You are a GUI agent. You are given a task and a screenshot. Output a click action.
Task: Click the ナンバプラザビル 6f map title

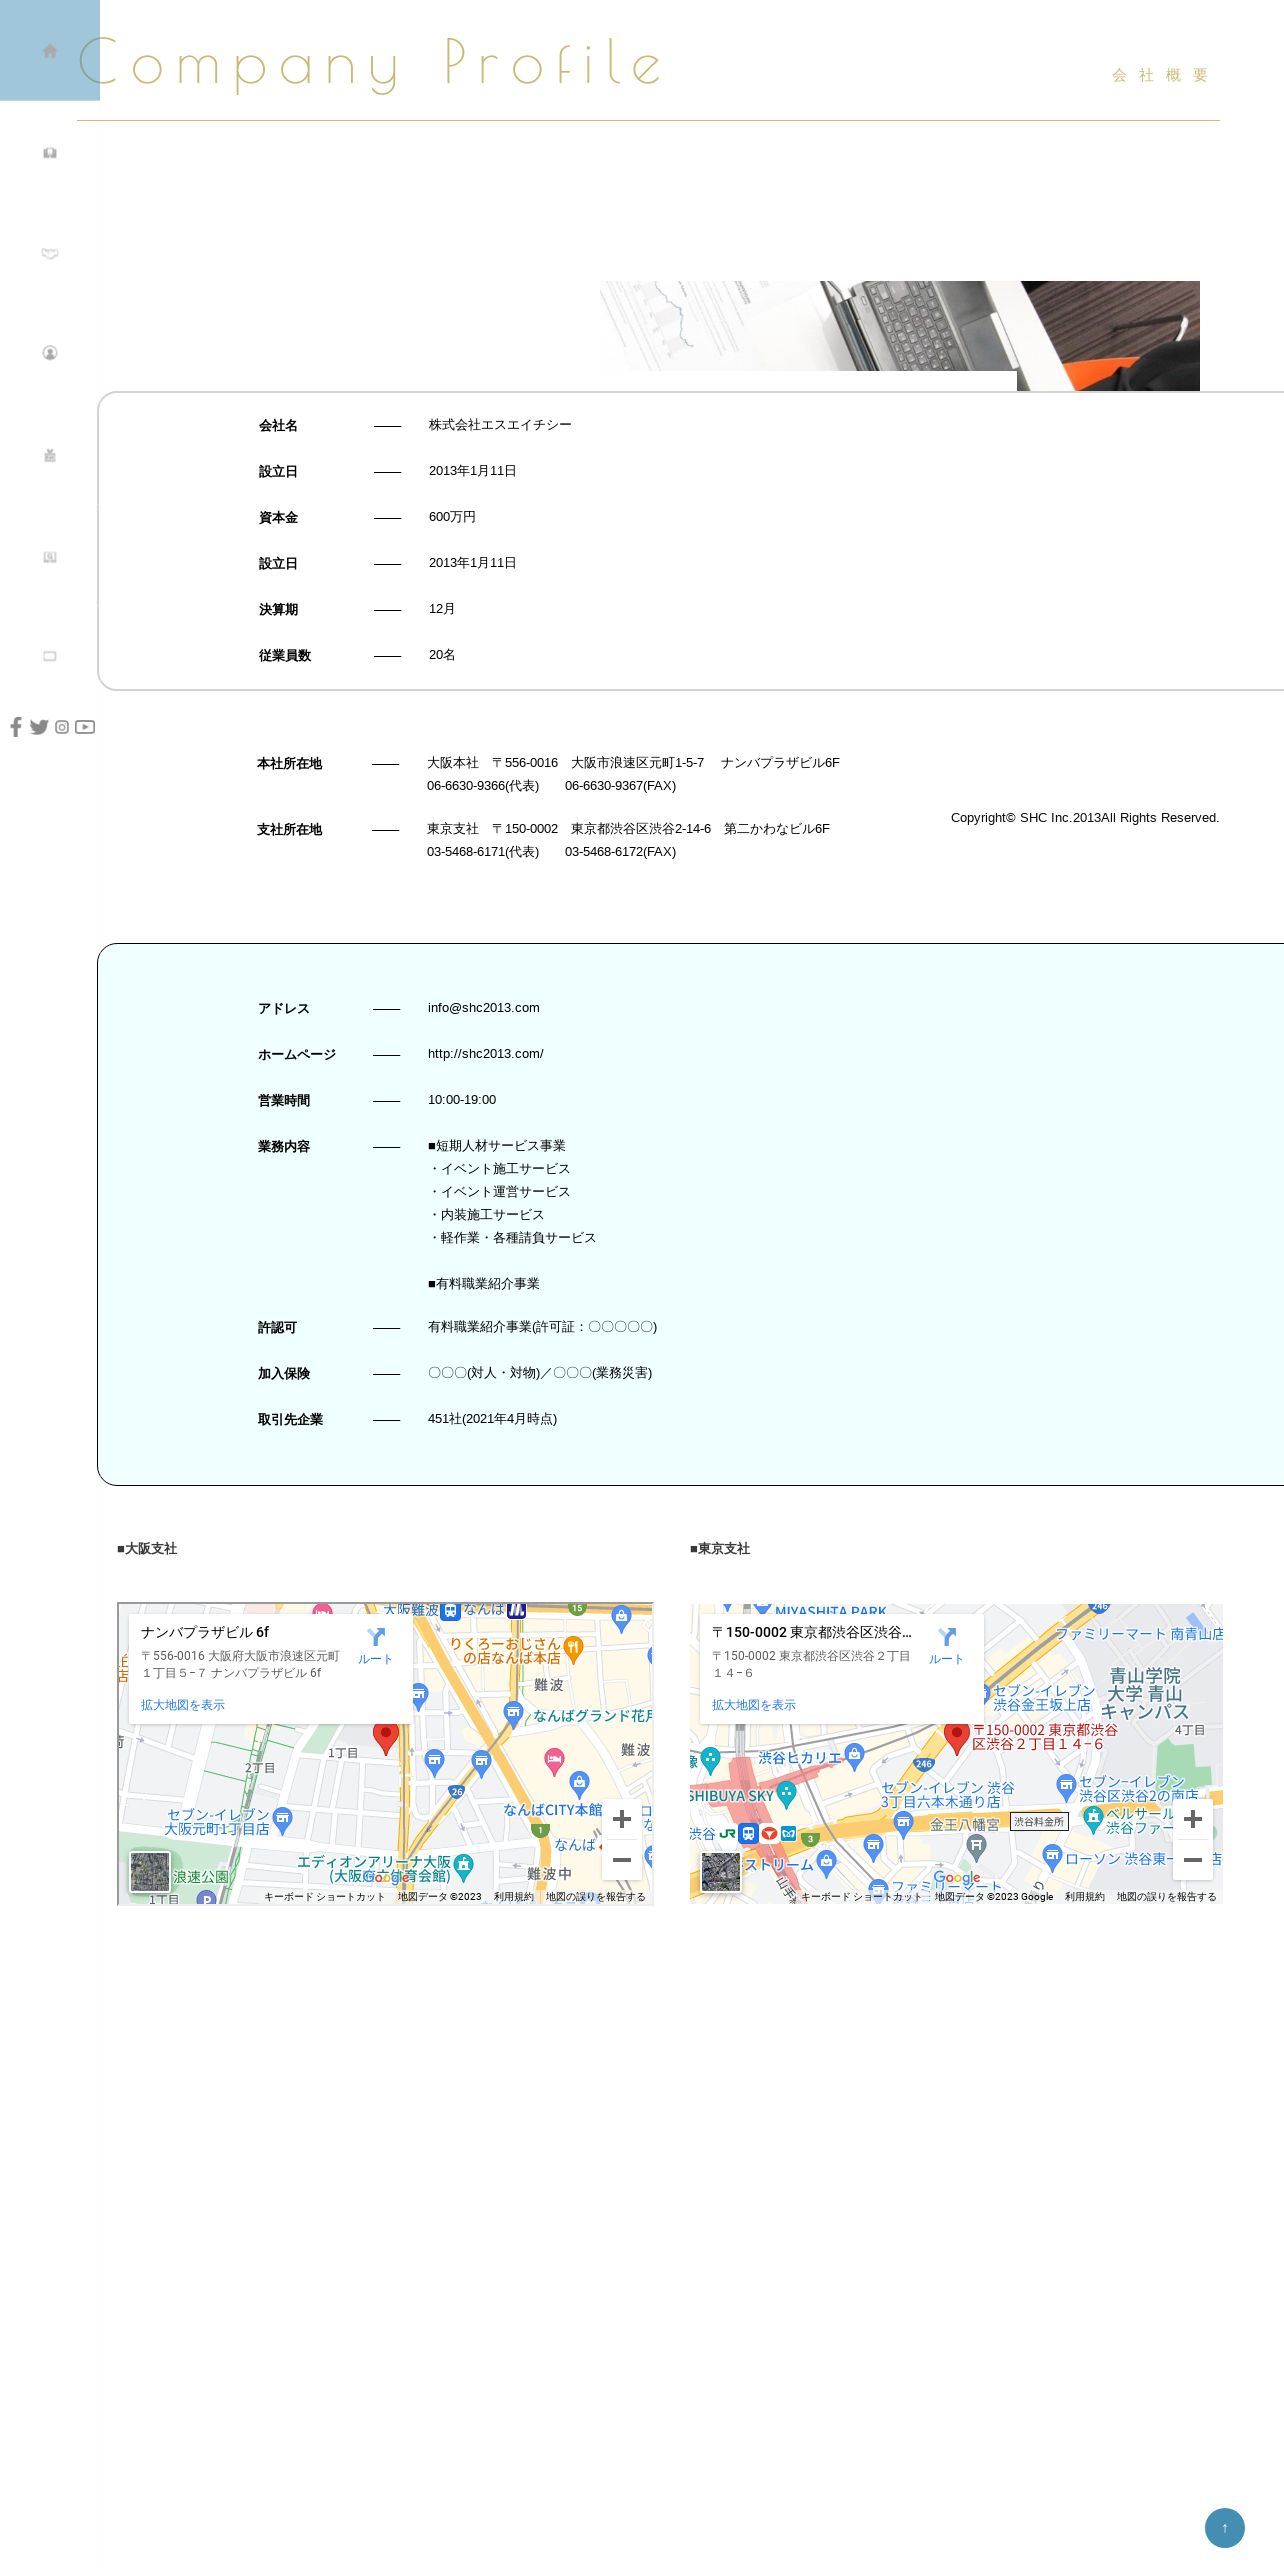(205, 1632)
